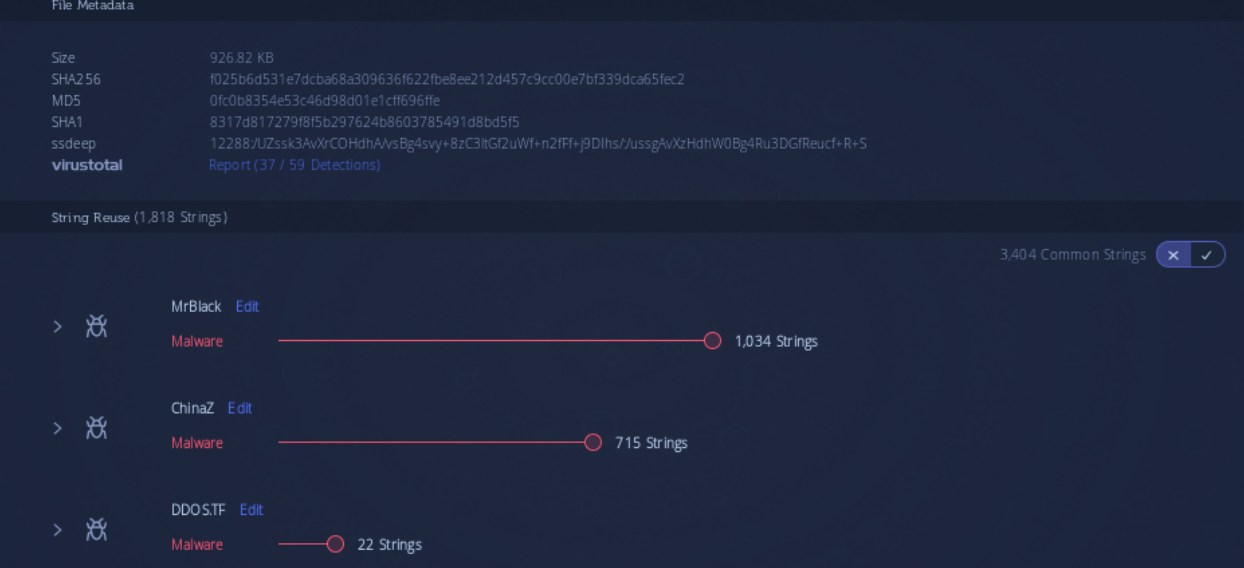1244x568 pixels.
Task: Click the SHA1 hash value
Action: (364, 122)
